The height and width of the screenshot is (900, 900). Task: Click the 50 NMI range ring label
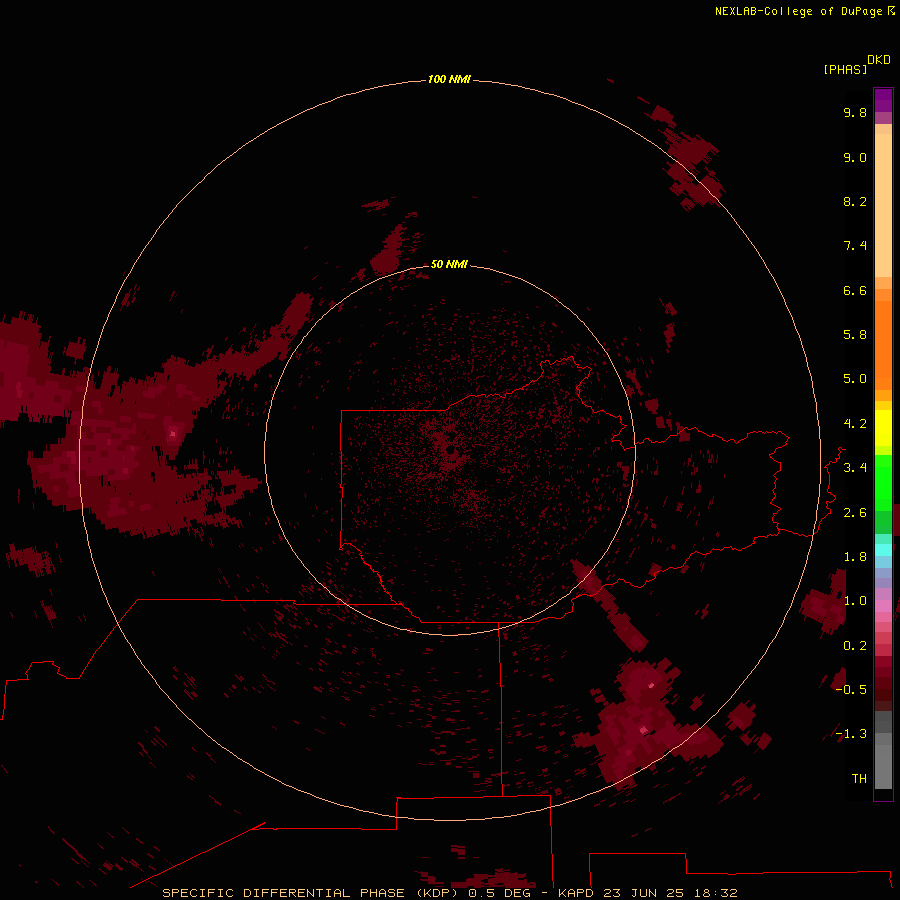coord(449,264)
